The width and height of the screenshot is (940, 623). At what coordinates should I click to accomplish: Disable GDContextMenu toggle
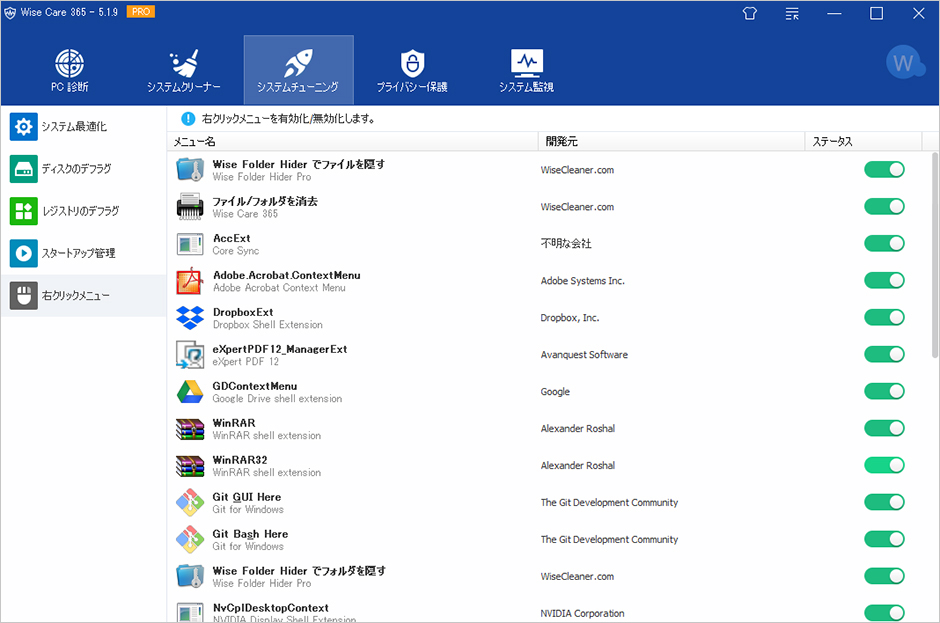(884, 392)
